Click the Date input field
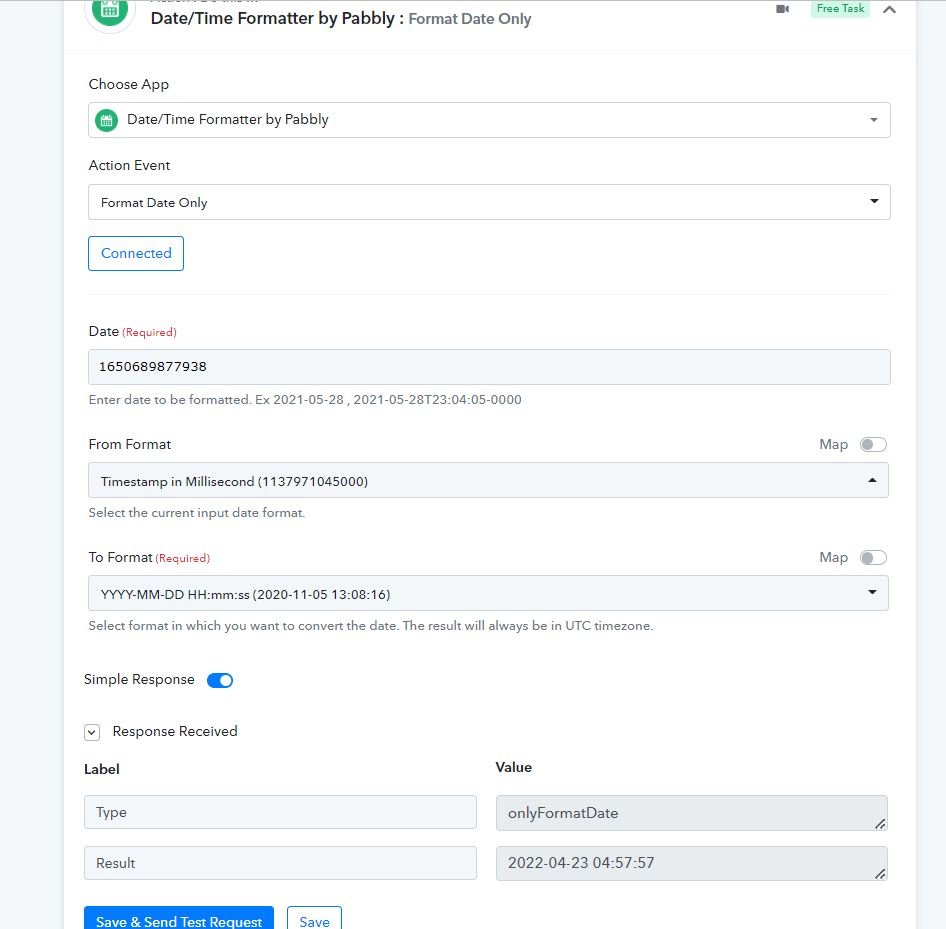The width and height of the screenshot is (946, 929). [x=489, y=367]
